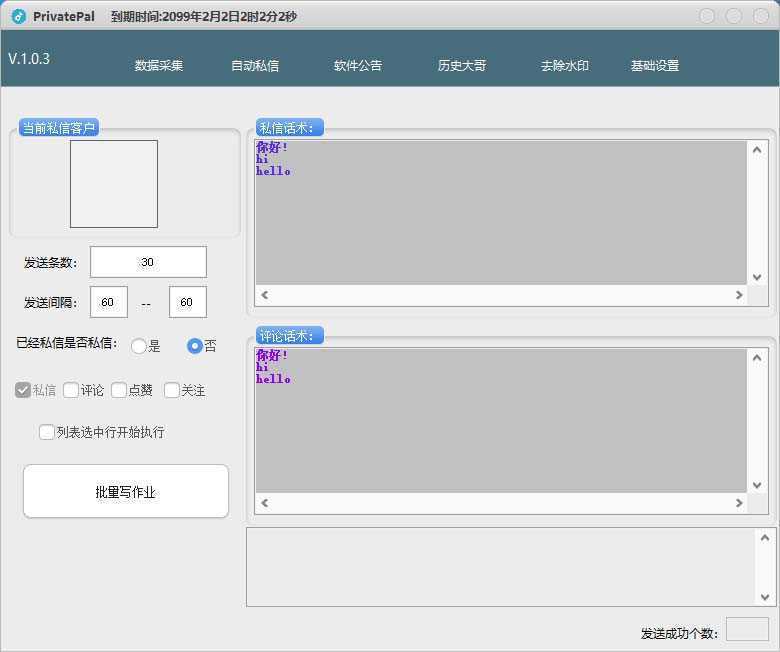This screenshot has width=780, height=652.
Task: Open the 基础设置 tab
Action: point(655,65)
